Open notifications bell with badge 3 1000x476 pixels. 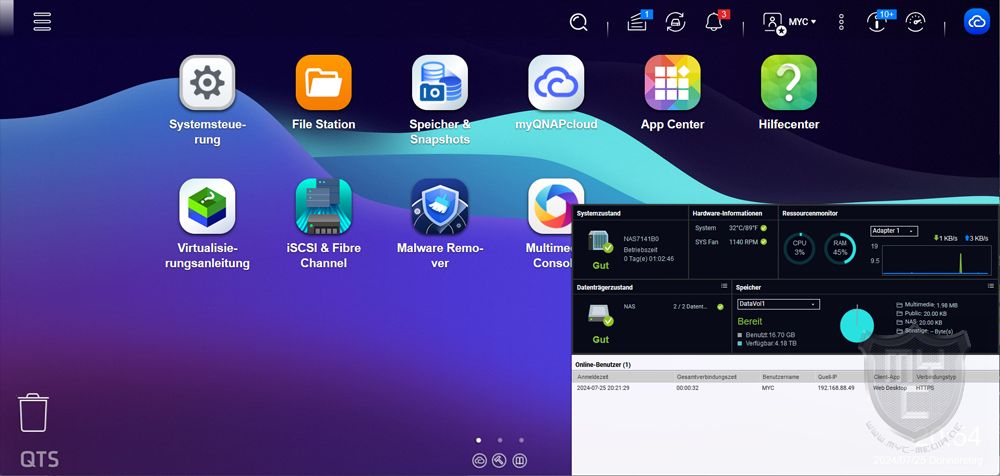(716, 22)
